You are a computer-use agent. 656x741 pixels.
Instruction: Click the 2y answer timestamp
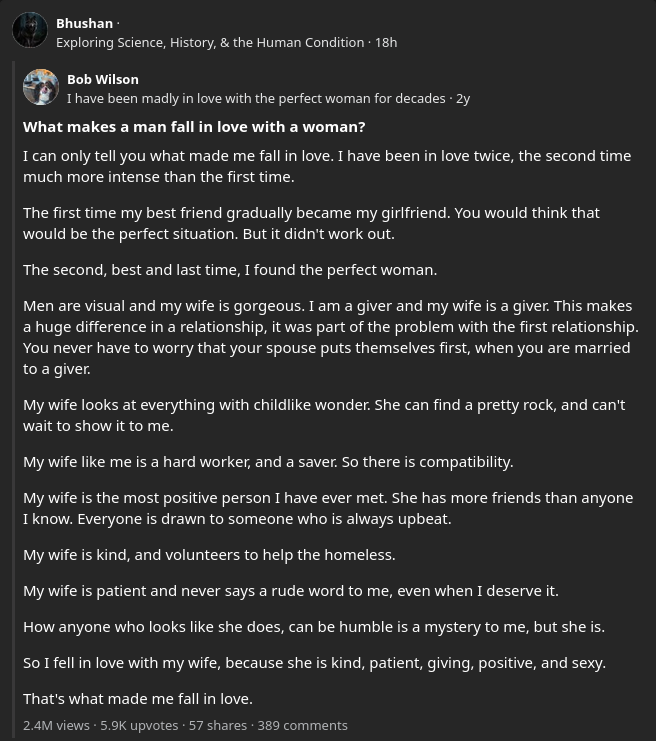(463, 99)
